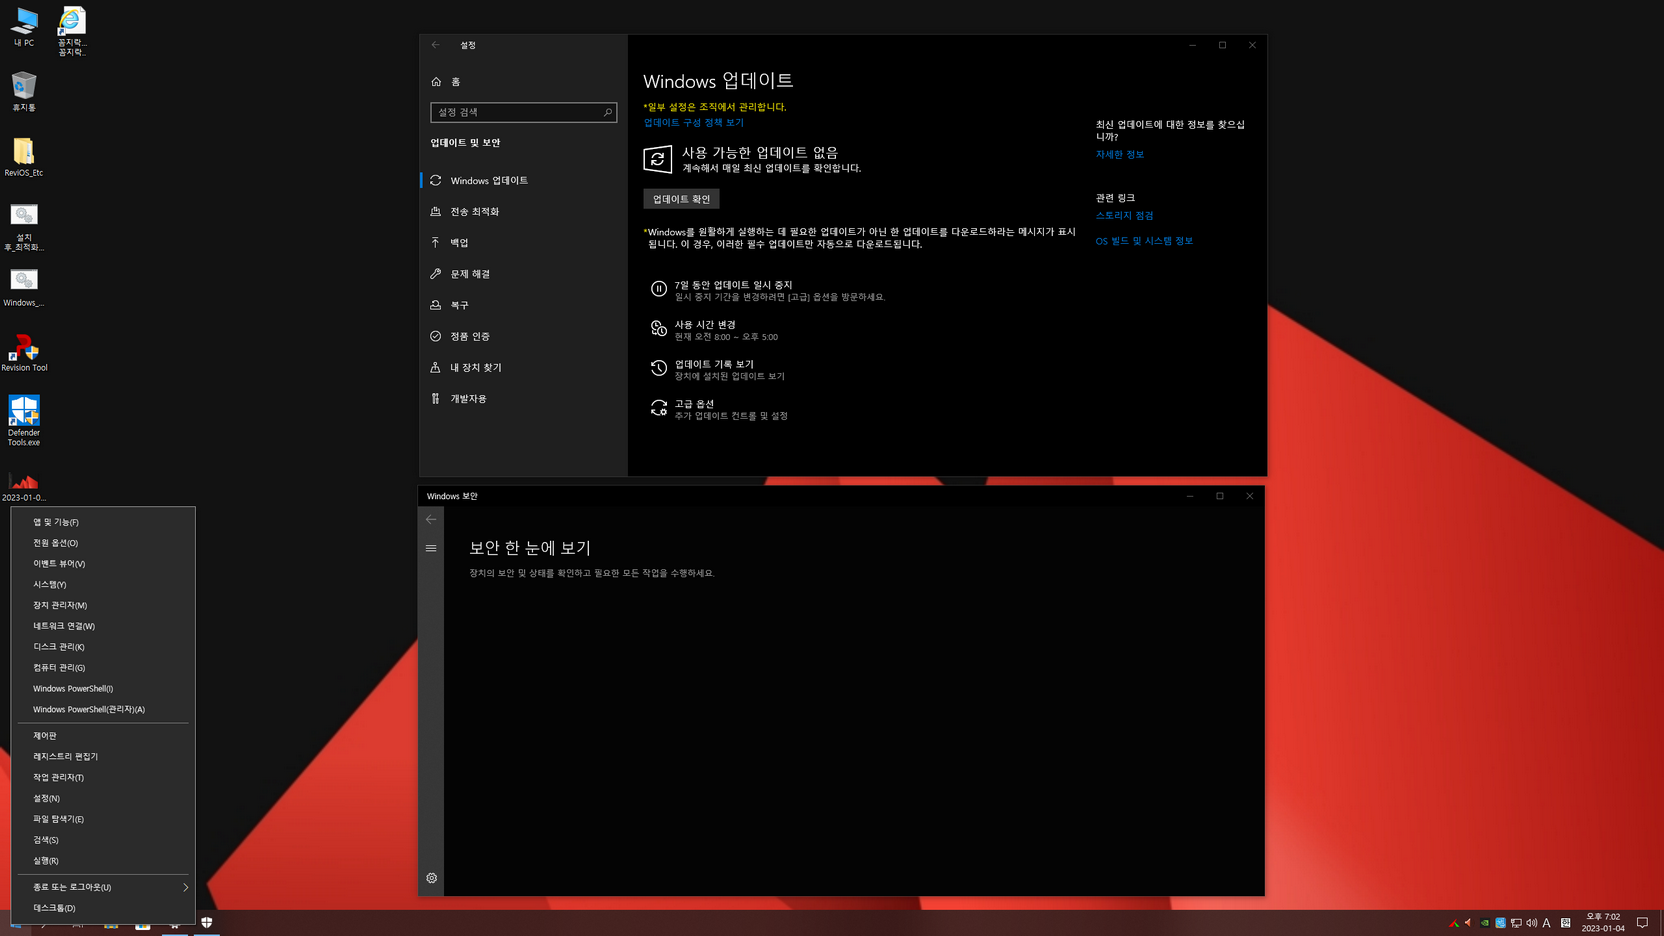Open 고급 옵션 in Windows Update
The width and height of the screenshot is (1664, 936).
(719, 409)
